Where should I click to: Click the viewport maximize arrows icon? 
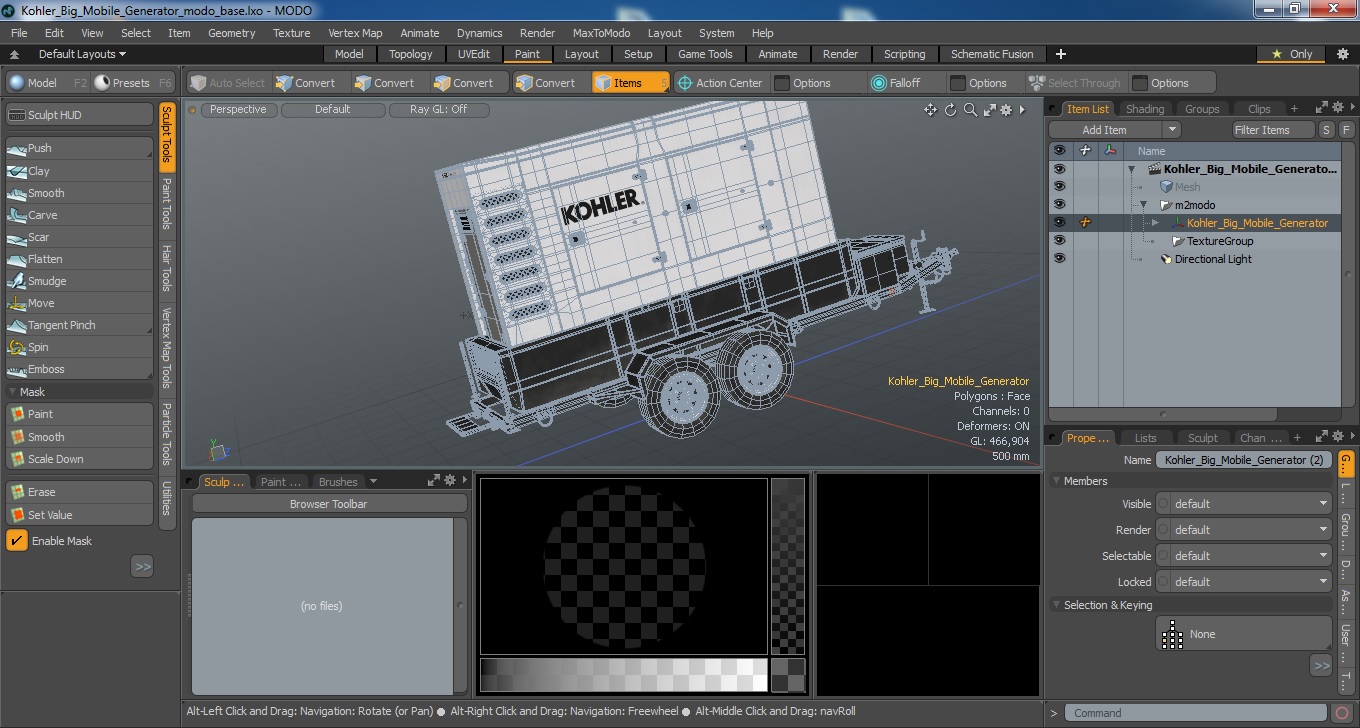click(988, 110)
